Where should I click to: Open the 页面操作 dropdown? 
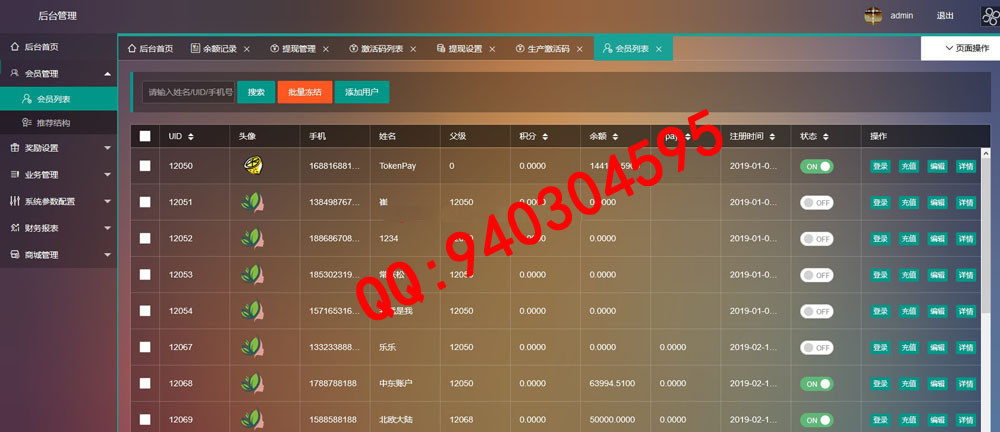pos(959,48)
